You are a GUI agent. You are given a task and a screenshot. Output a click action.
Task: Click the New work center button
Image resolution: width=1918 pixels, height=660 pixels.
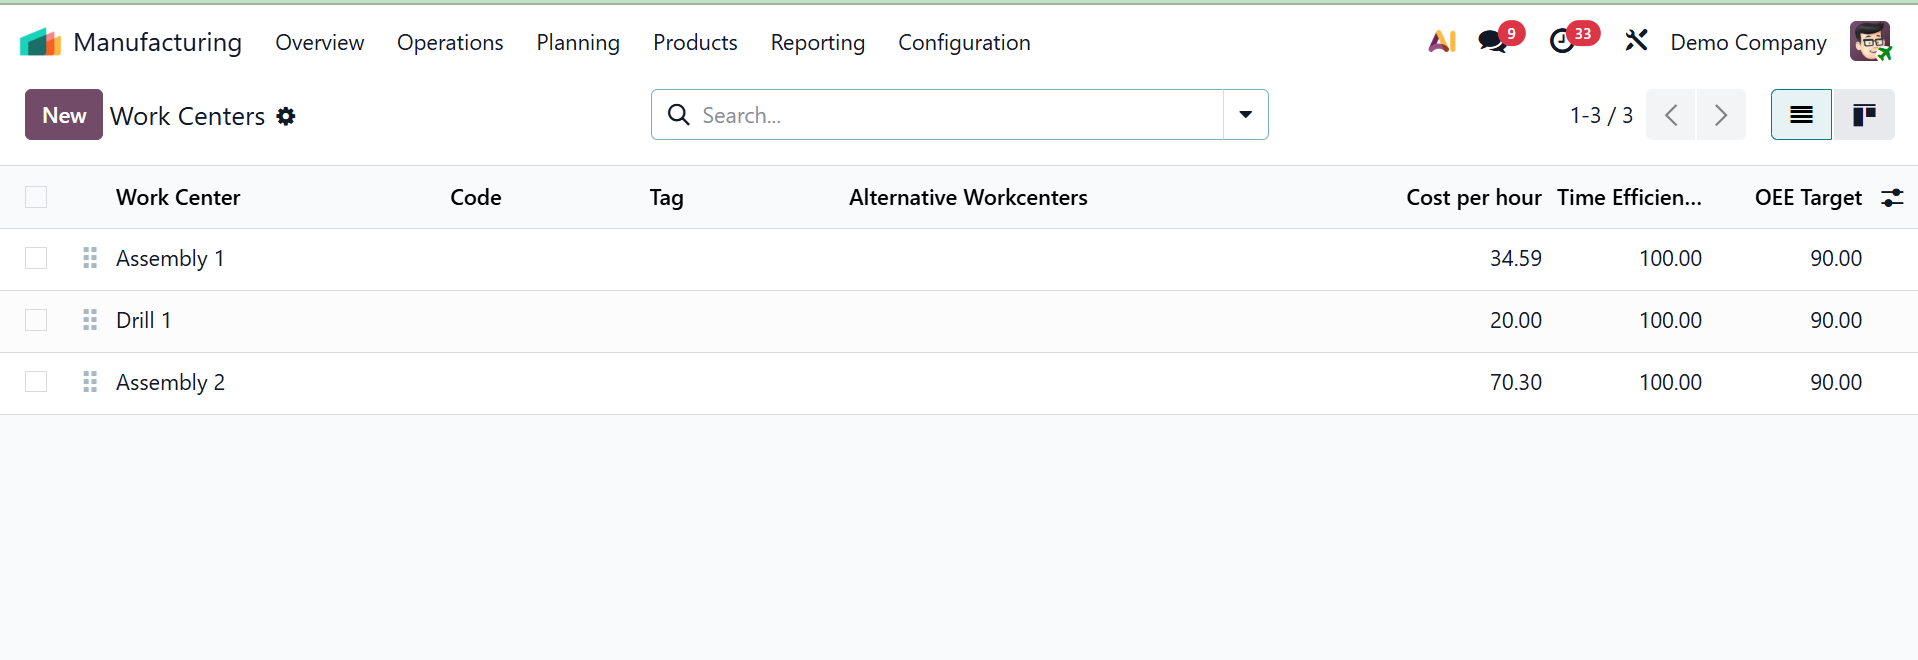tap(64, 115)
